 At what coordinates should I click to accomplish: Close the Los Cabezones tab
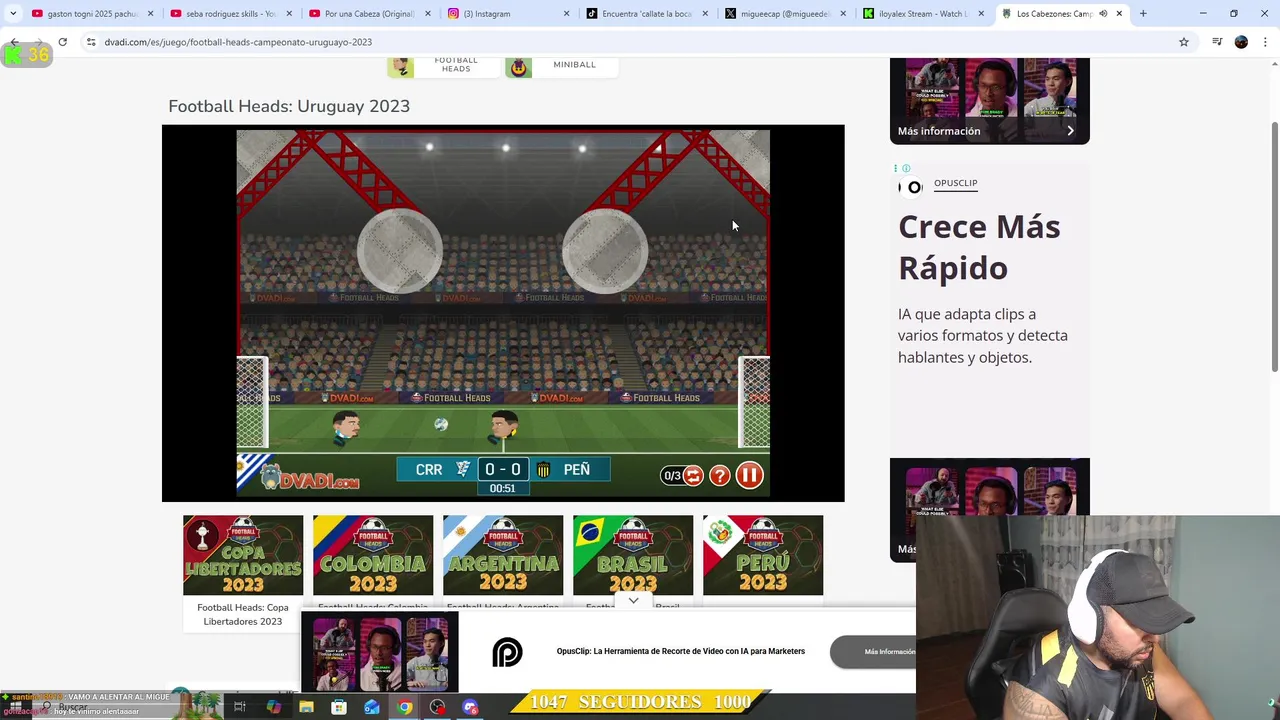[x=1119, y=14]
